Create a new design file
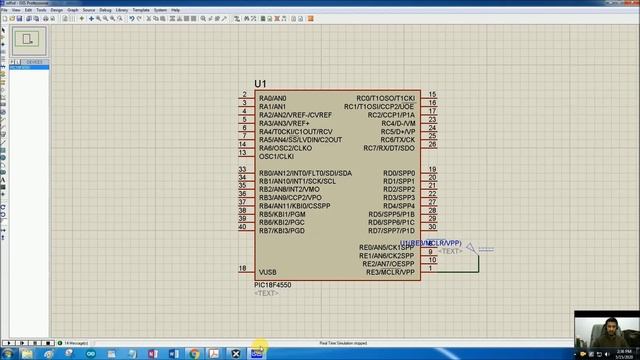This screenshot has width=640, height=360. point(5,19)
